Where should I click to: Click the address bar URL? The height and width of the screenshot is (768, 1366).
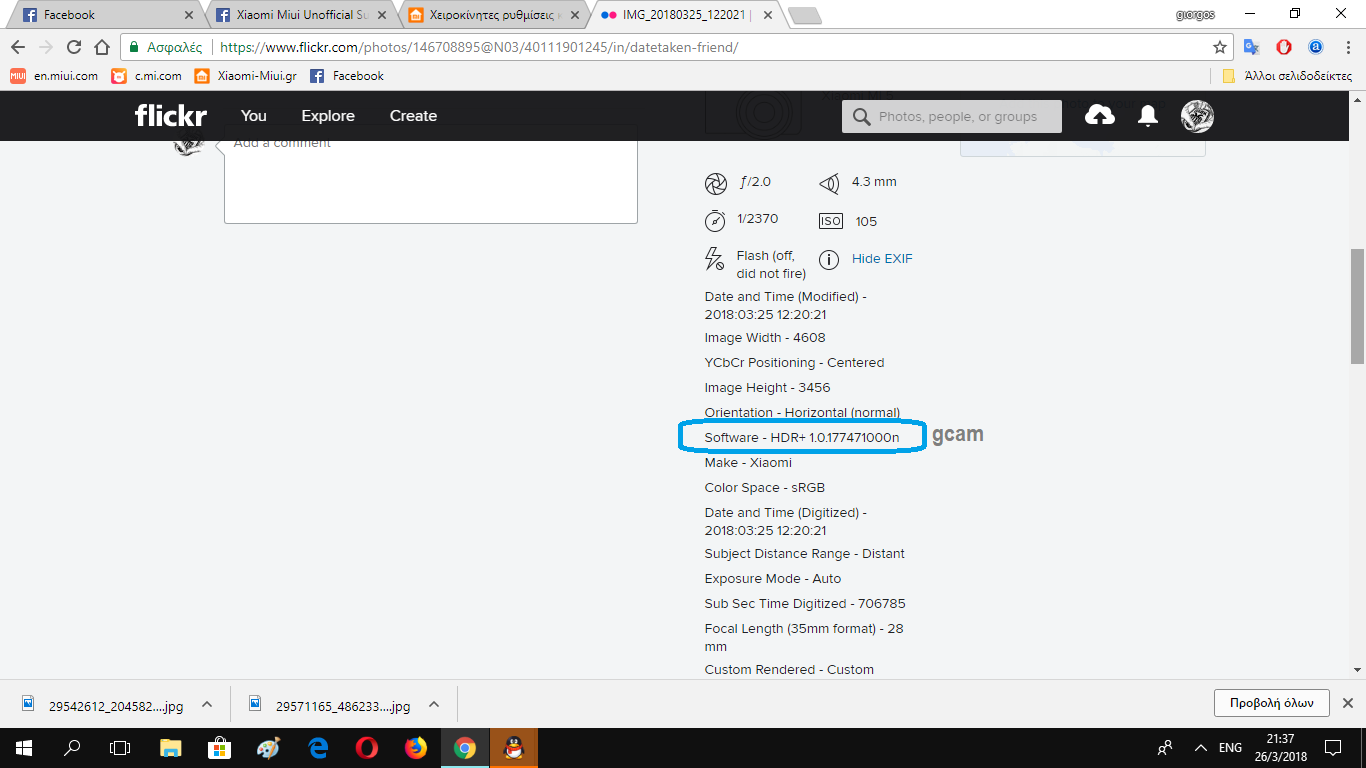[x=479, y=47]
